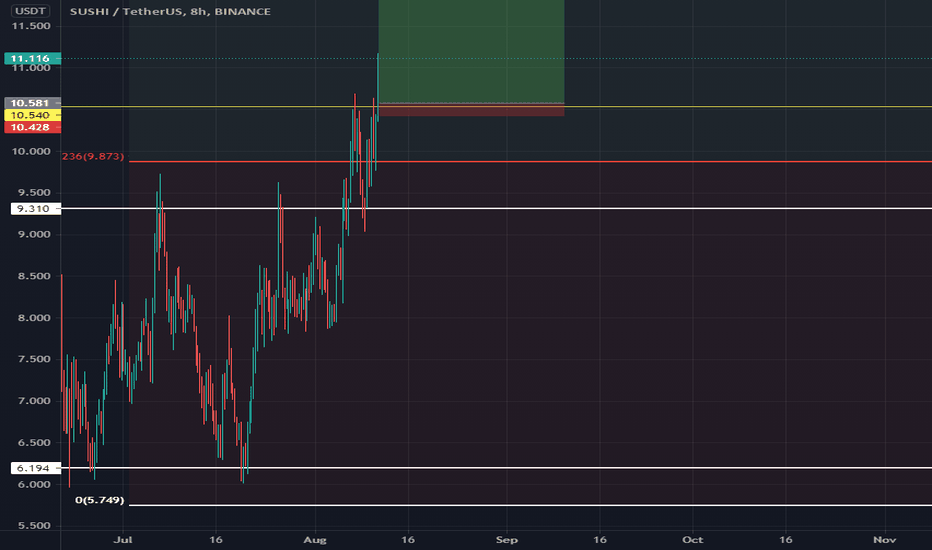The width and height of the screenshot is (932, 550).
Task: Select the yellow 10.540 price label
Action: pyautogui.click(x=32, y=115)
